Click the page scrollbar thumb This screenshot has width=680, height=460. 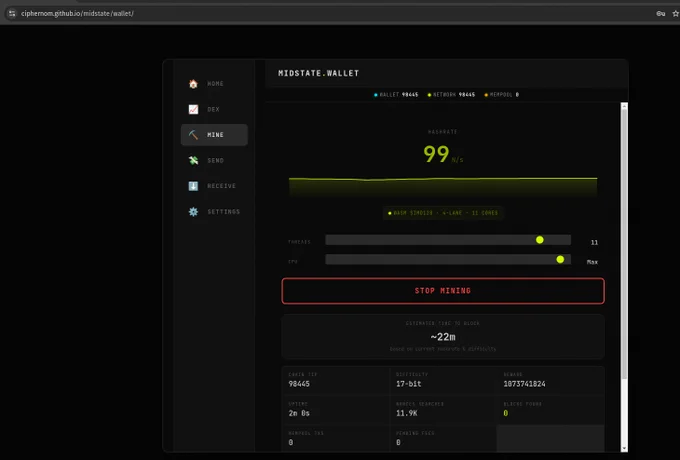624,244
